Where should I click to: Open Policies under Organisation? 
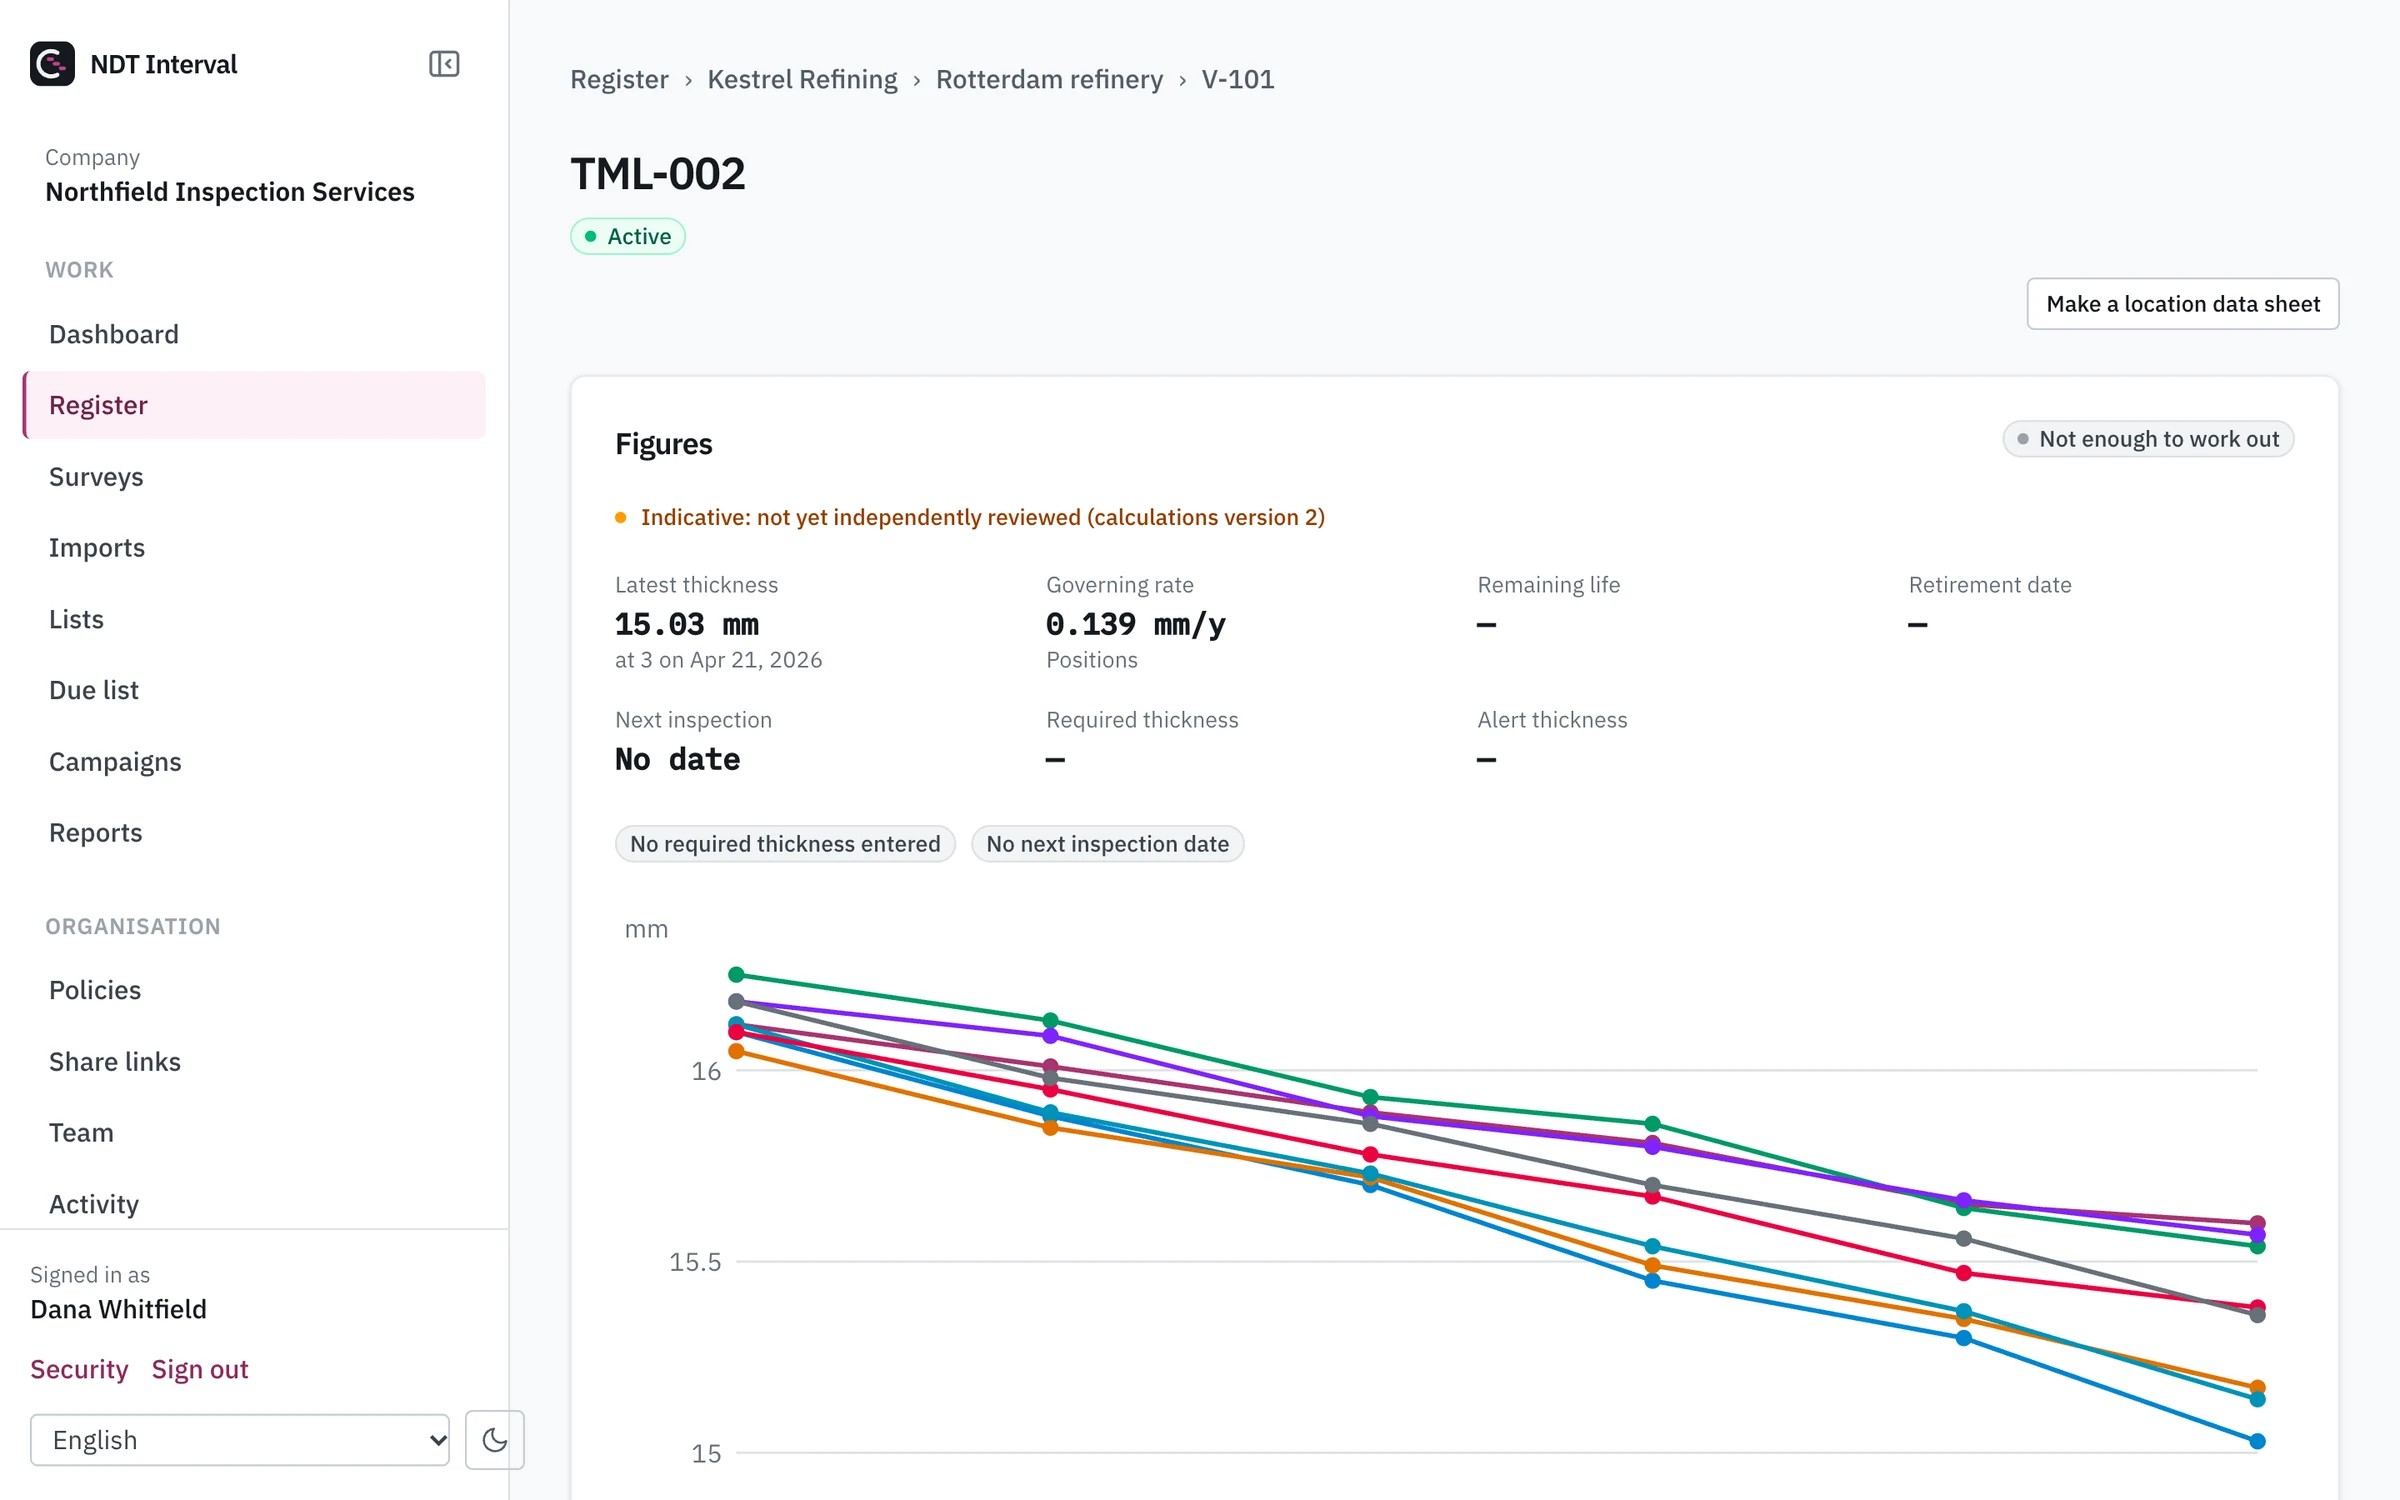point(254,990)
